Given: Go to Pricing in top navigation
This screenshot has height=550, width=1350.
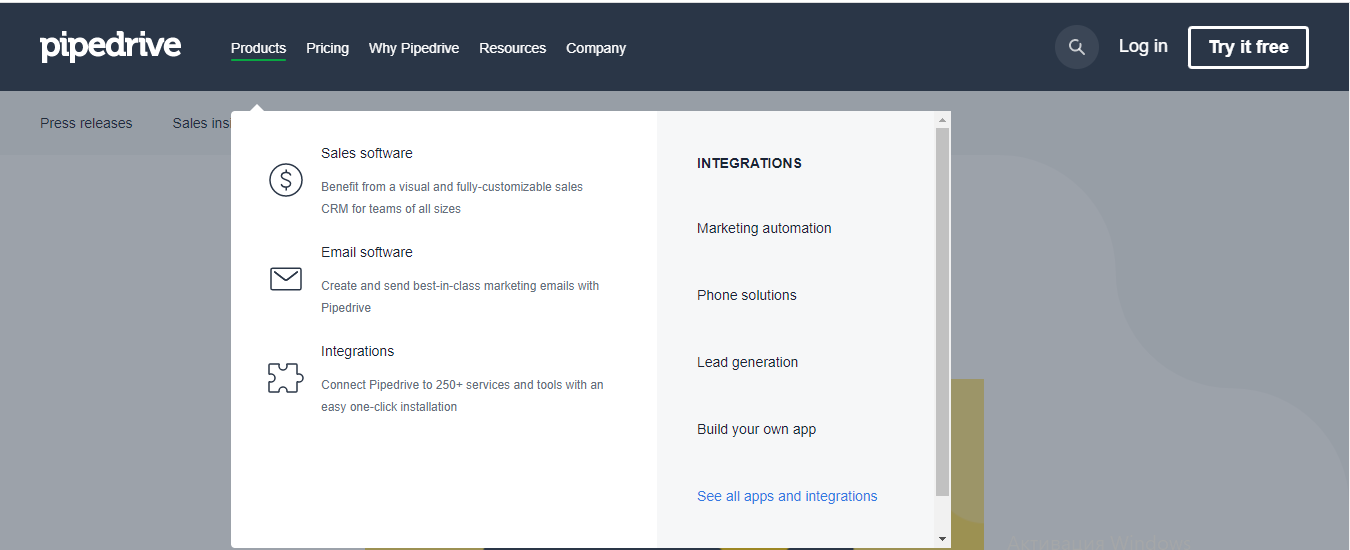Looking at the screenshot, I should [x=328, y=48].
